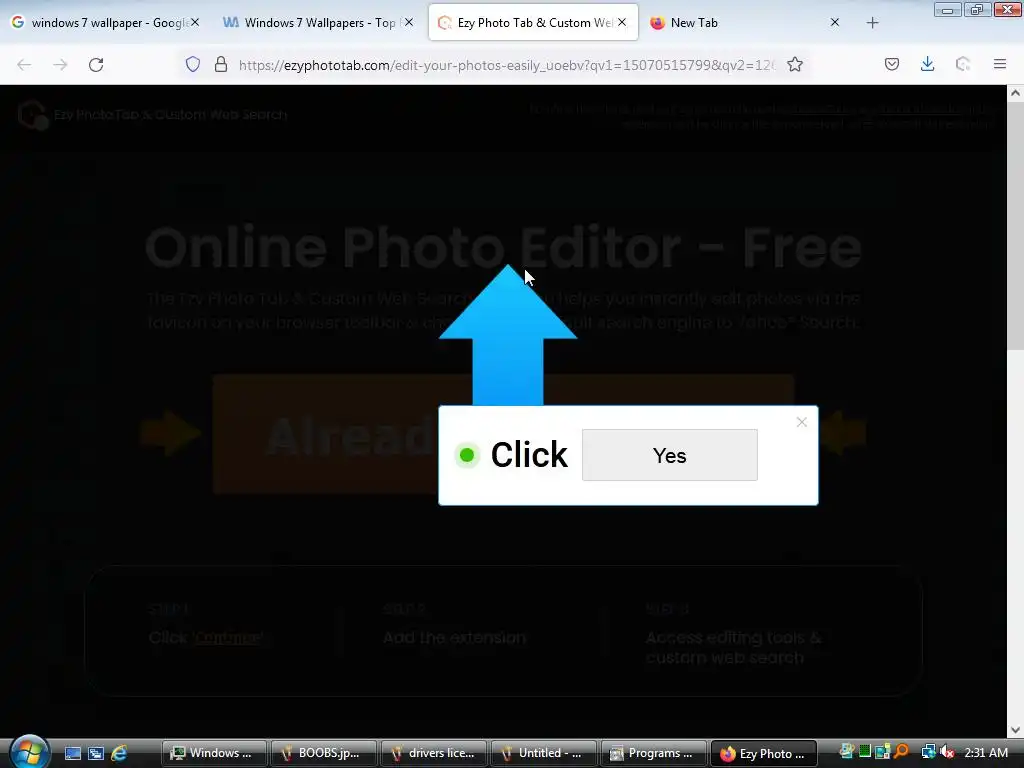
Task: Select the Ezy Photo Tab browser tab
Action: click(534, 23)
